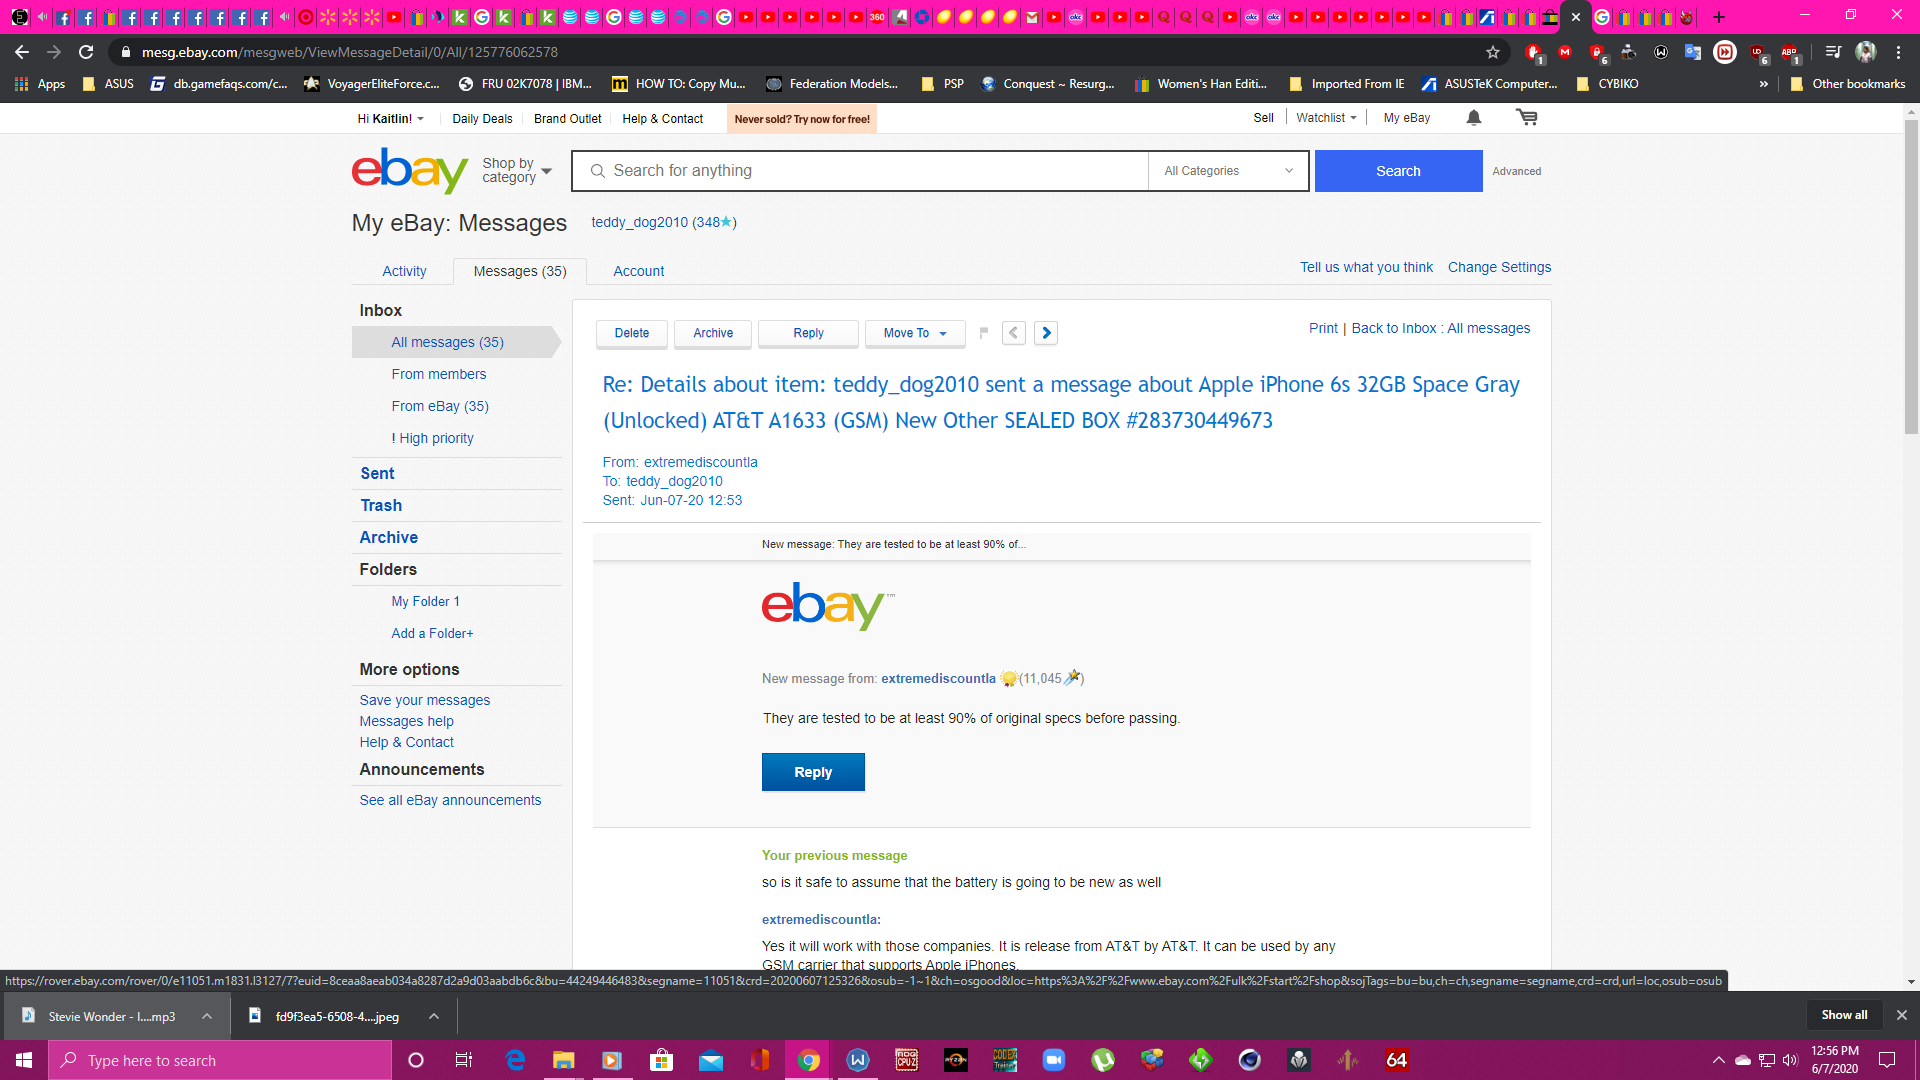
Task: Click the blue Reply button below message
Action: pyautogui.click(x=813, y=772)
